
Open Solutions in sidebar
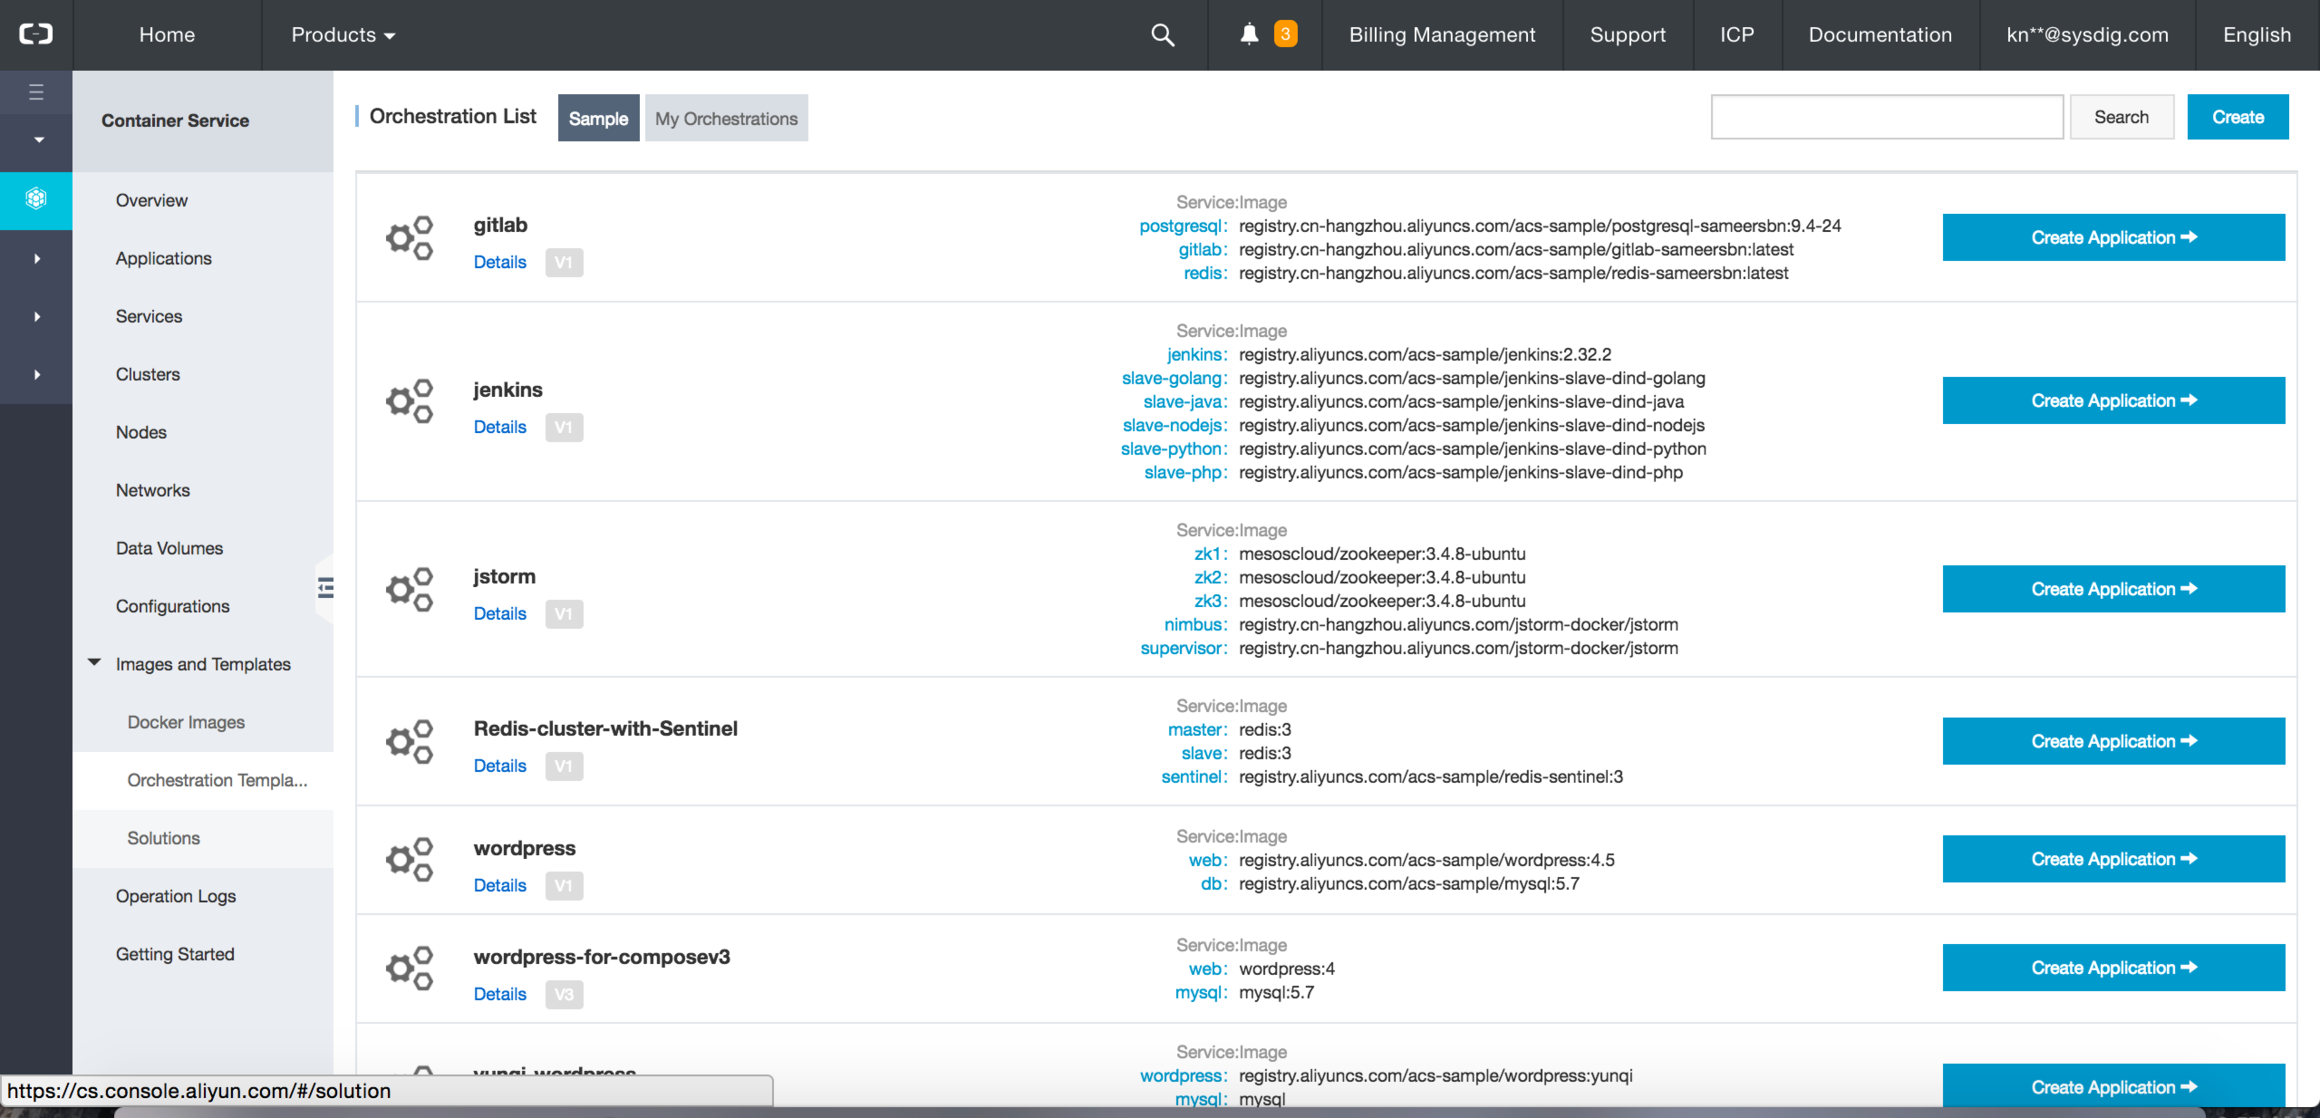tap(164, 838)
